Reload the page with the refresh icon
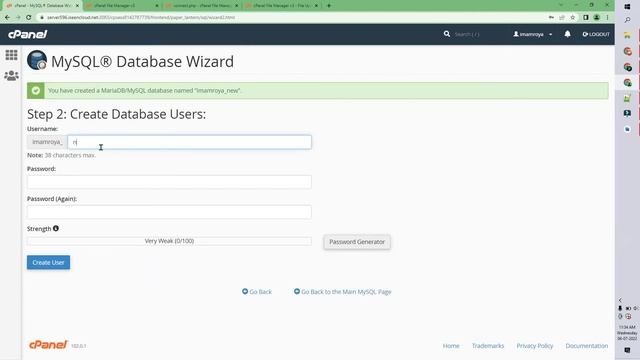 pyautogui.click(x=29, y=18)
